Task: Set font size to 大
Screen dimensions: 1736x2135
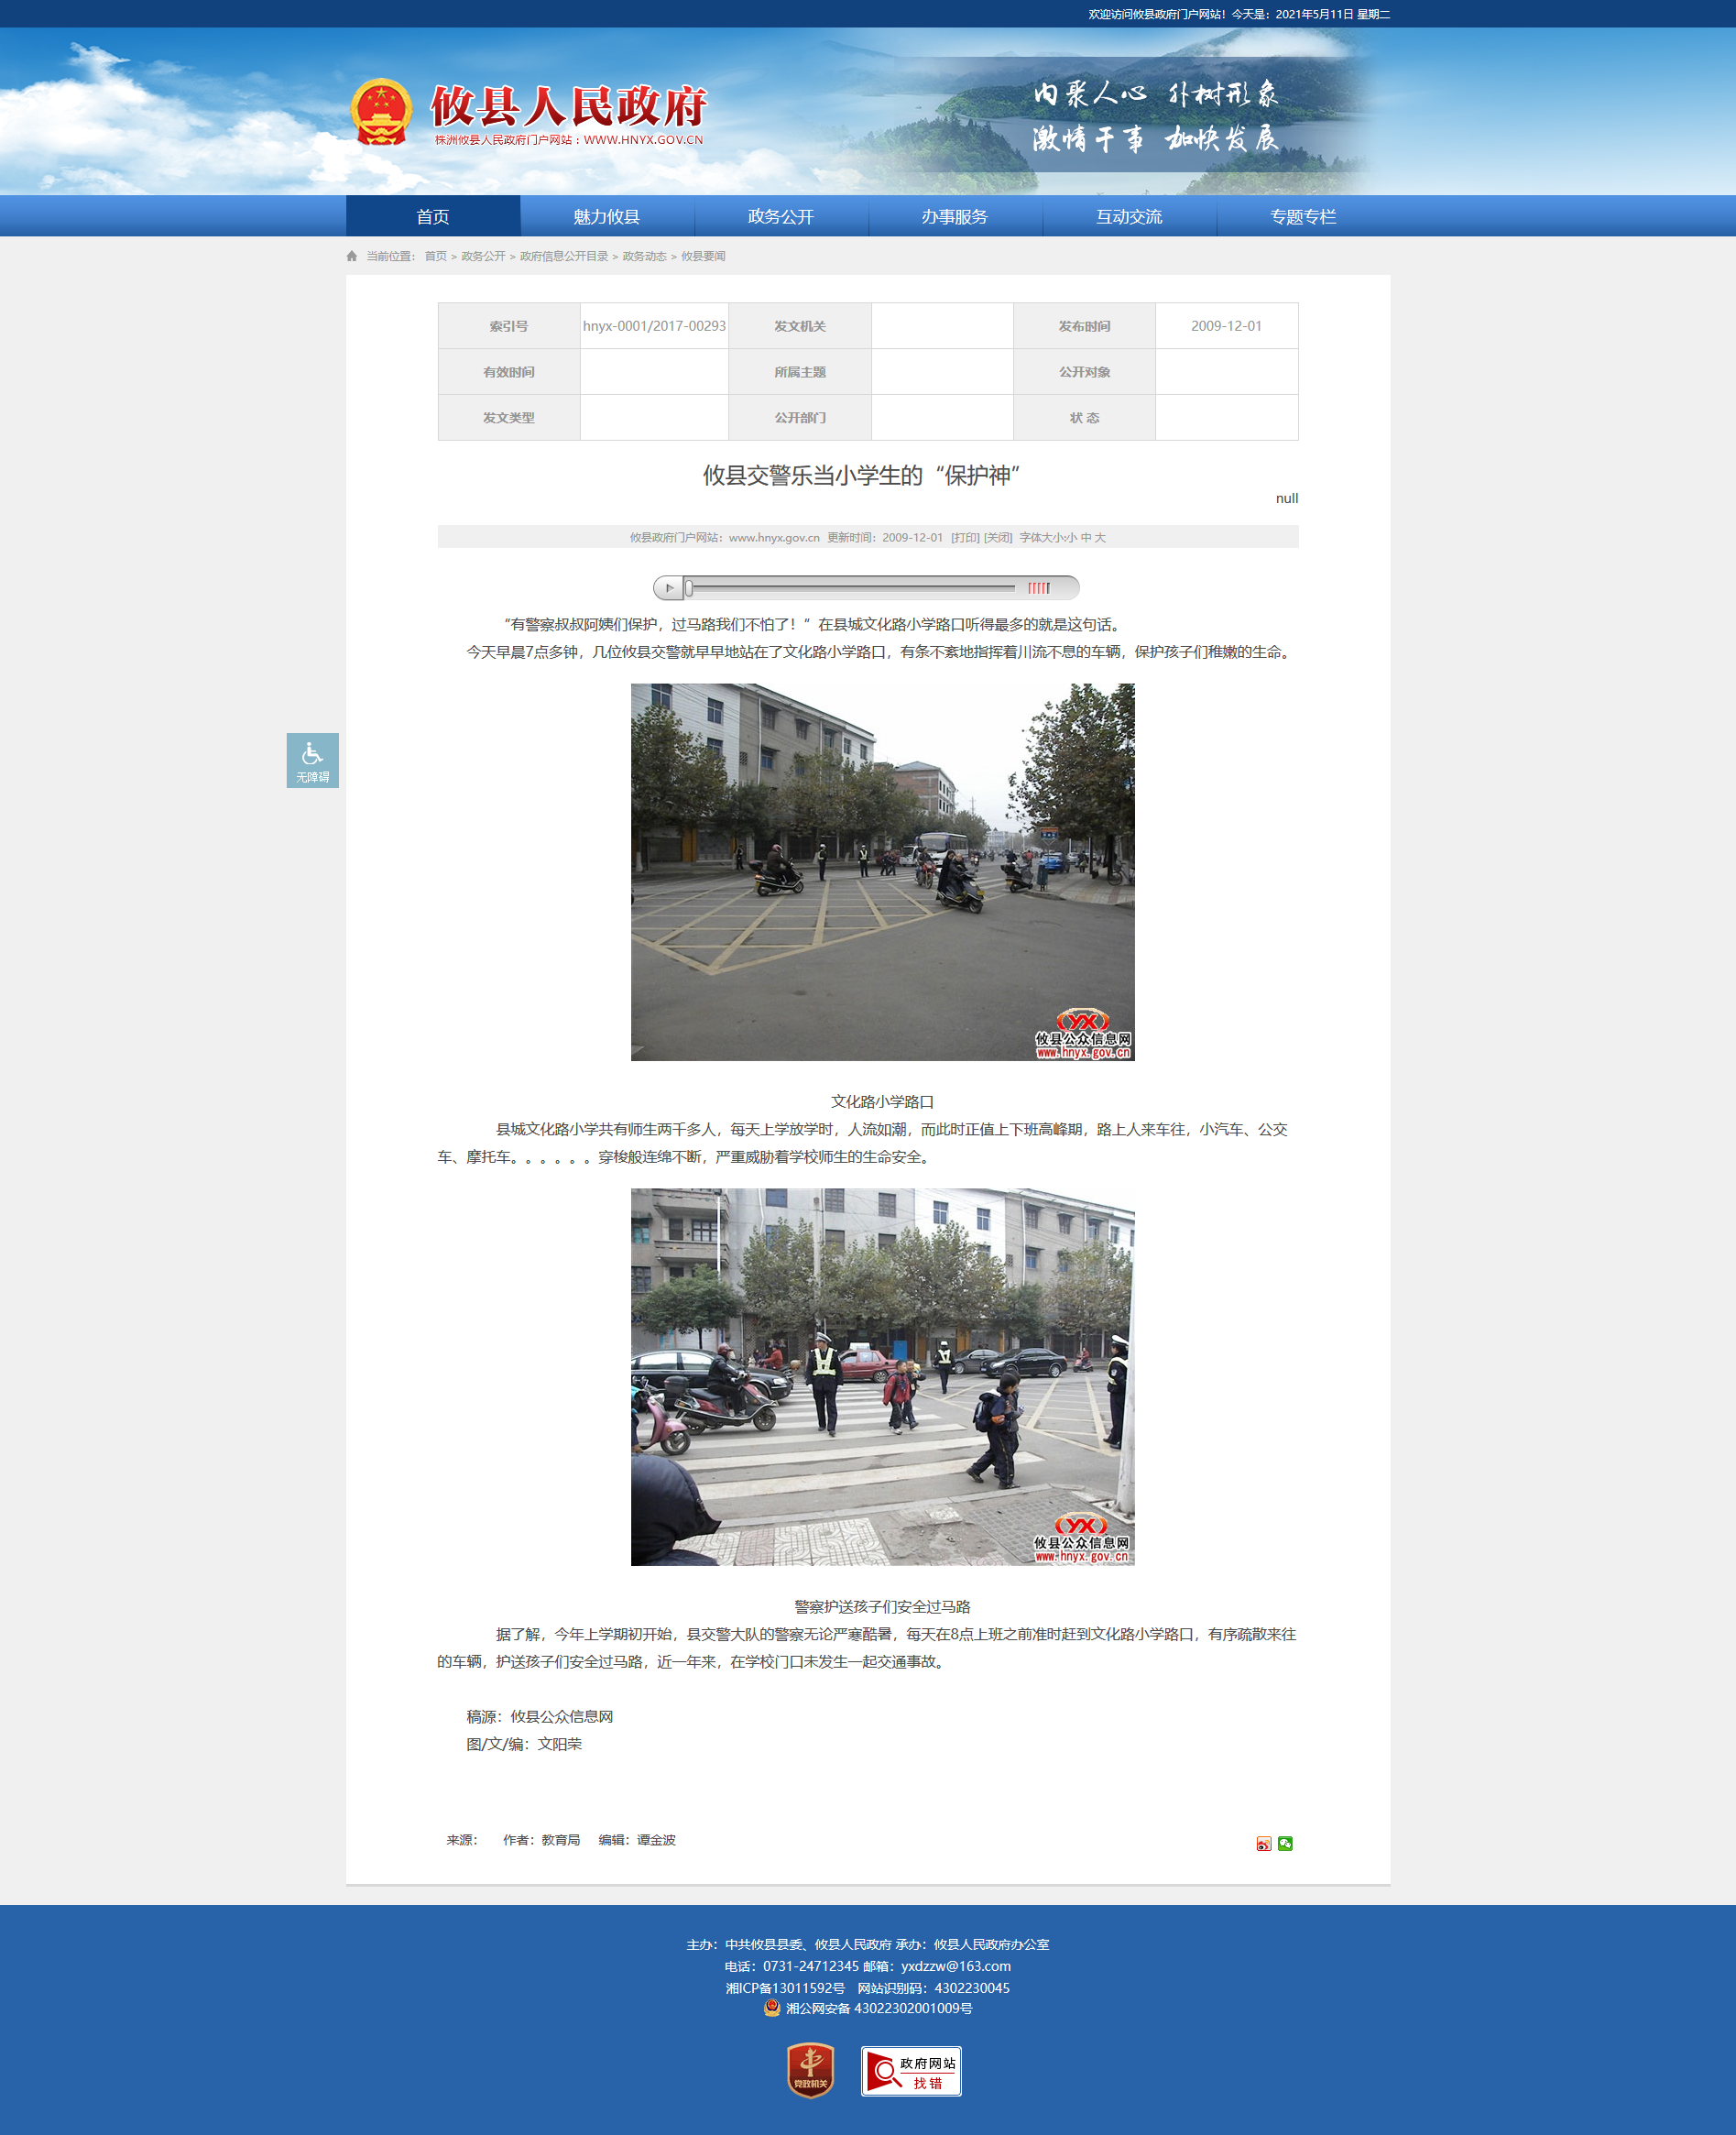Action: (x=1100, y=538)
